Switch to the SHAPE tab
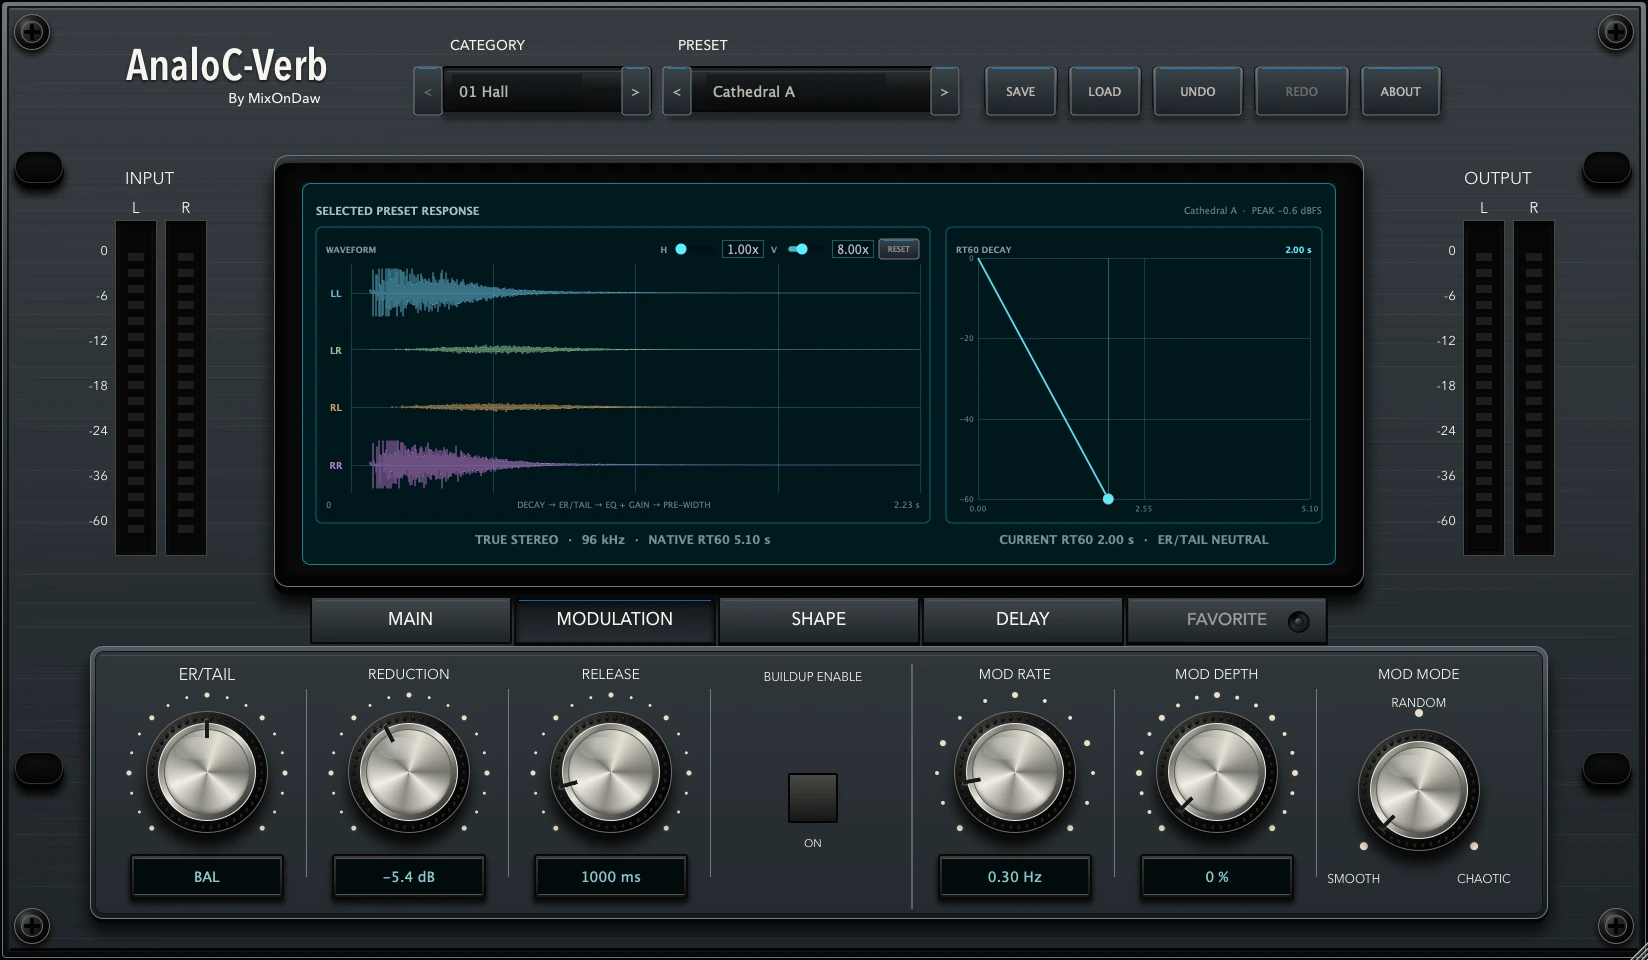The image size is (1648, 960). [818, 619]
